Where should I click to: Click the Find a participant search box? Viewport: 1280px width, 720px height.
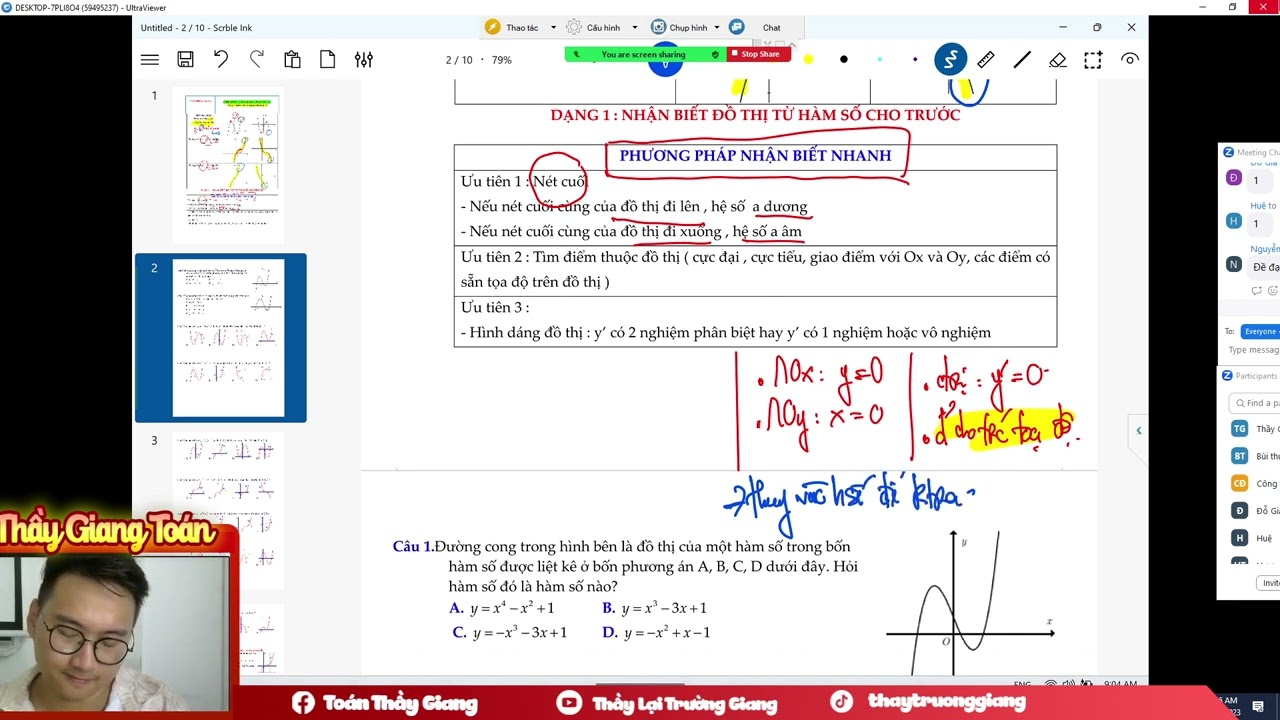(1255, 403)
